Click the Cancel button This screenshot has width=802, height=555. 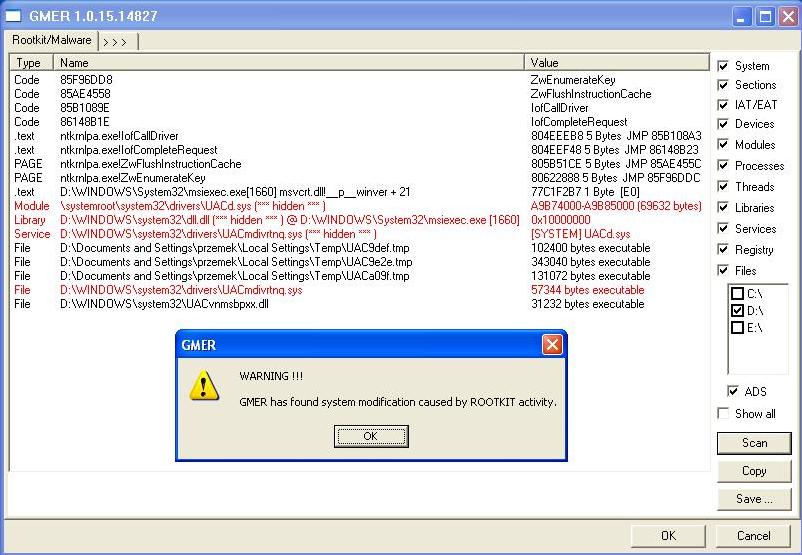coord(753,536)
